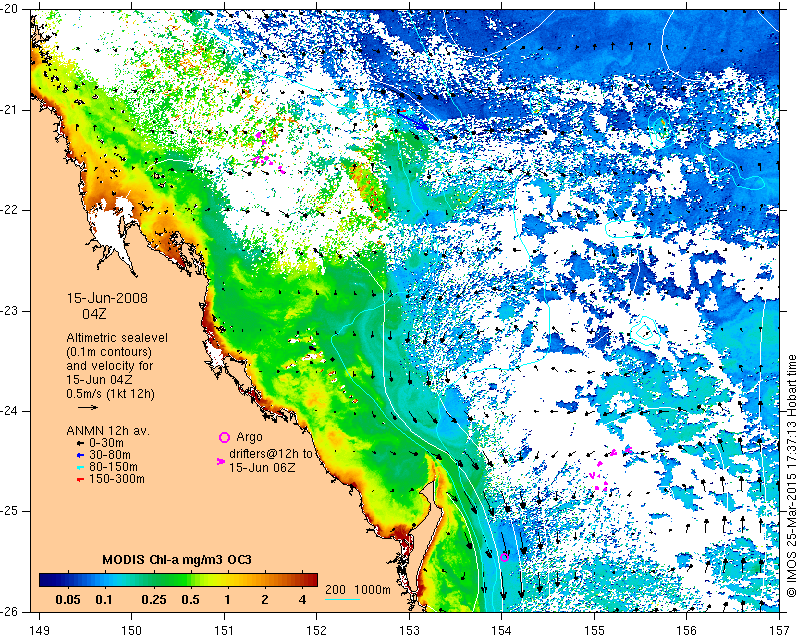This screenshot has width=800, height=640.
Task: Click the '149' longitude axis label
Action: pos(40,631)
